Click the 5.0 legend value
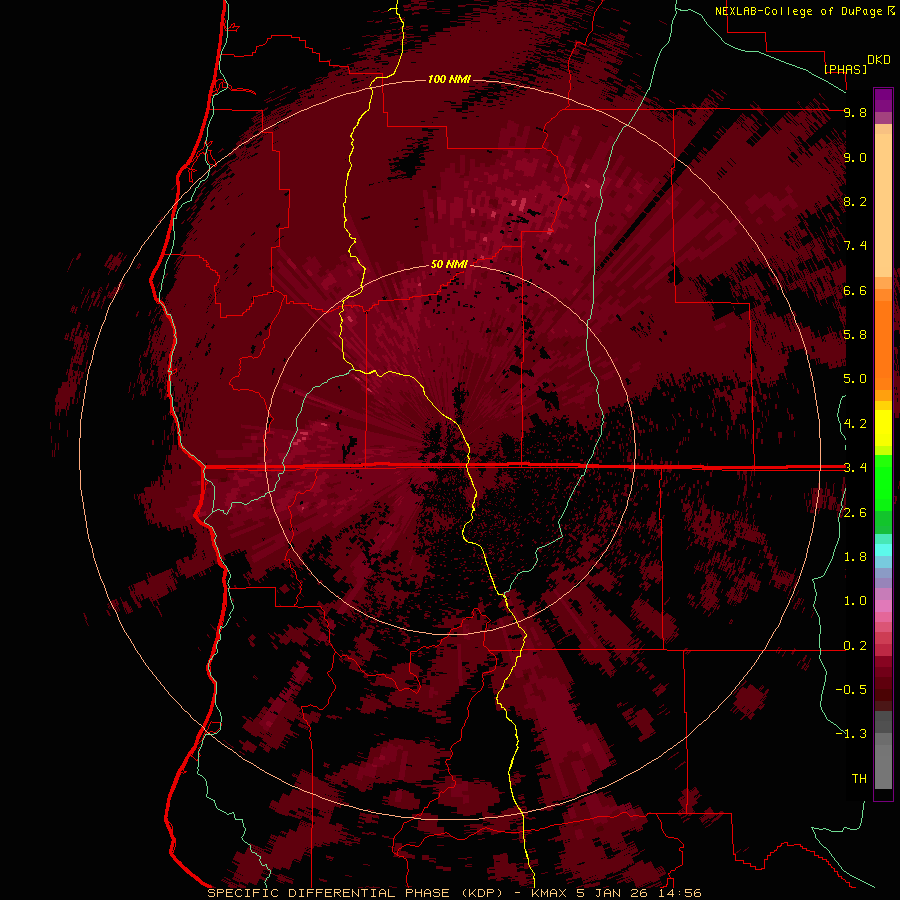The width and height of the screenshot is (900, 900). 855,379
